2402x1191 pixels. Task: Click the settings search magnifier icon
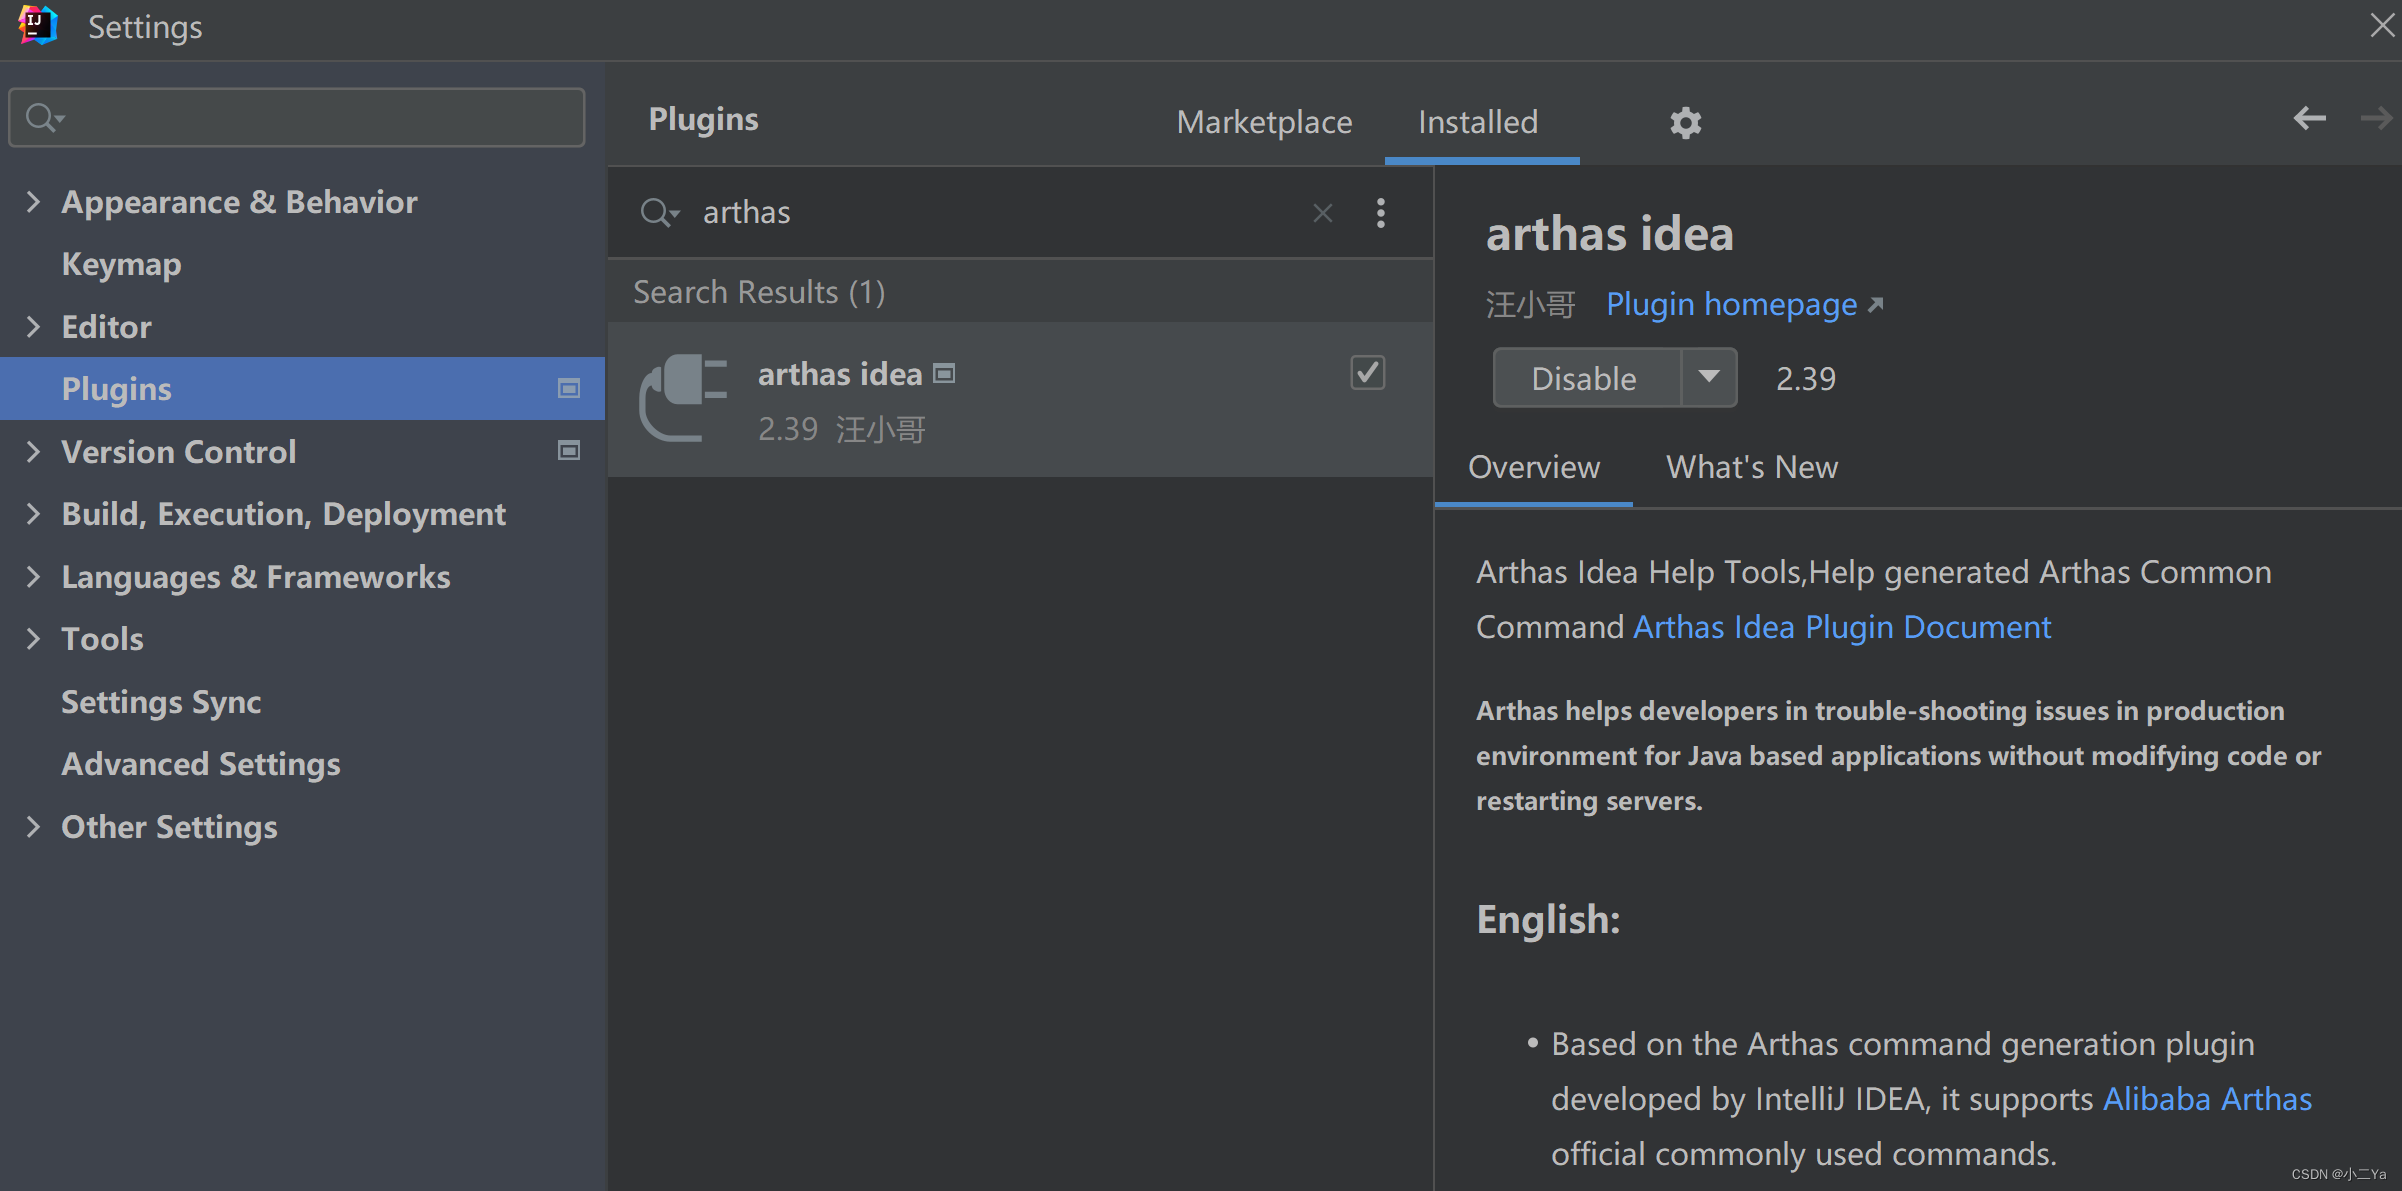[44, 118]
